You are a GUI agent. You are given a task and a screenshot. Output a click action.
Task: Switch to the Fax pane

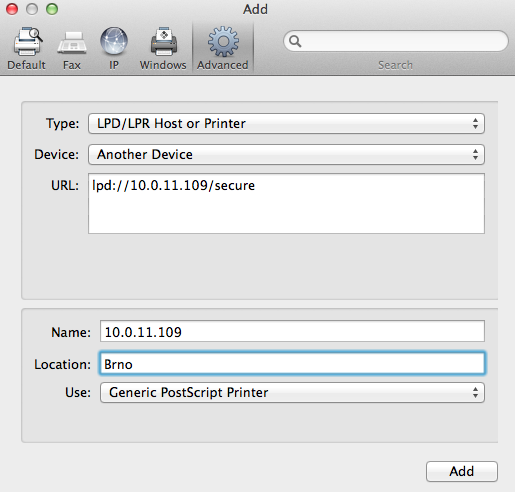[72, 43]
